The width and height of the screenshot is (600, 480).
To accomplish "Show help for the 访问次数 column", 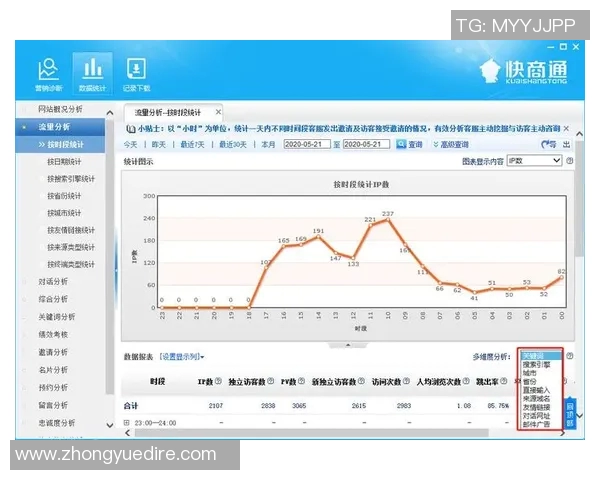I will click(406, 381).
